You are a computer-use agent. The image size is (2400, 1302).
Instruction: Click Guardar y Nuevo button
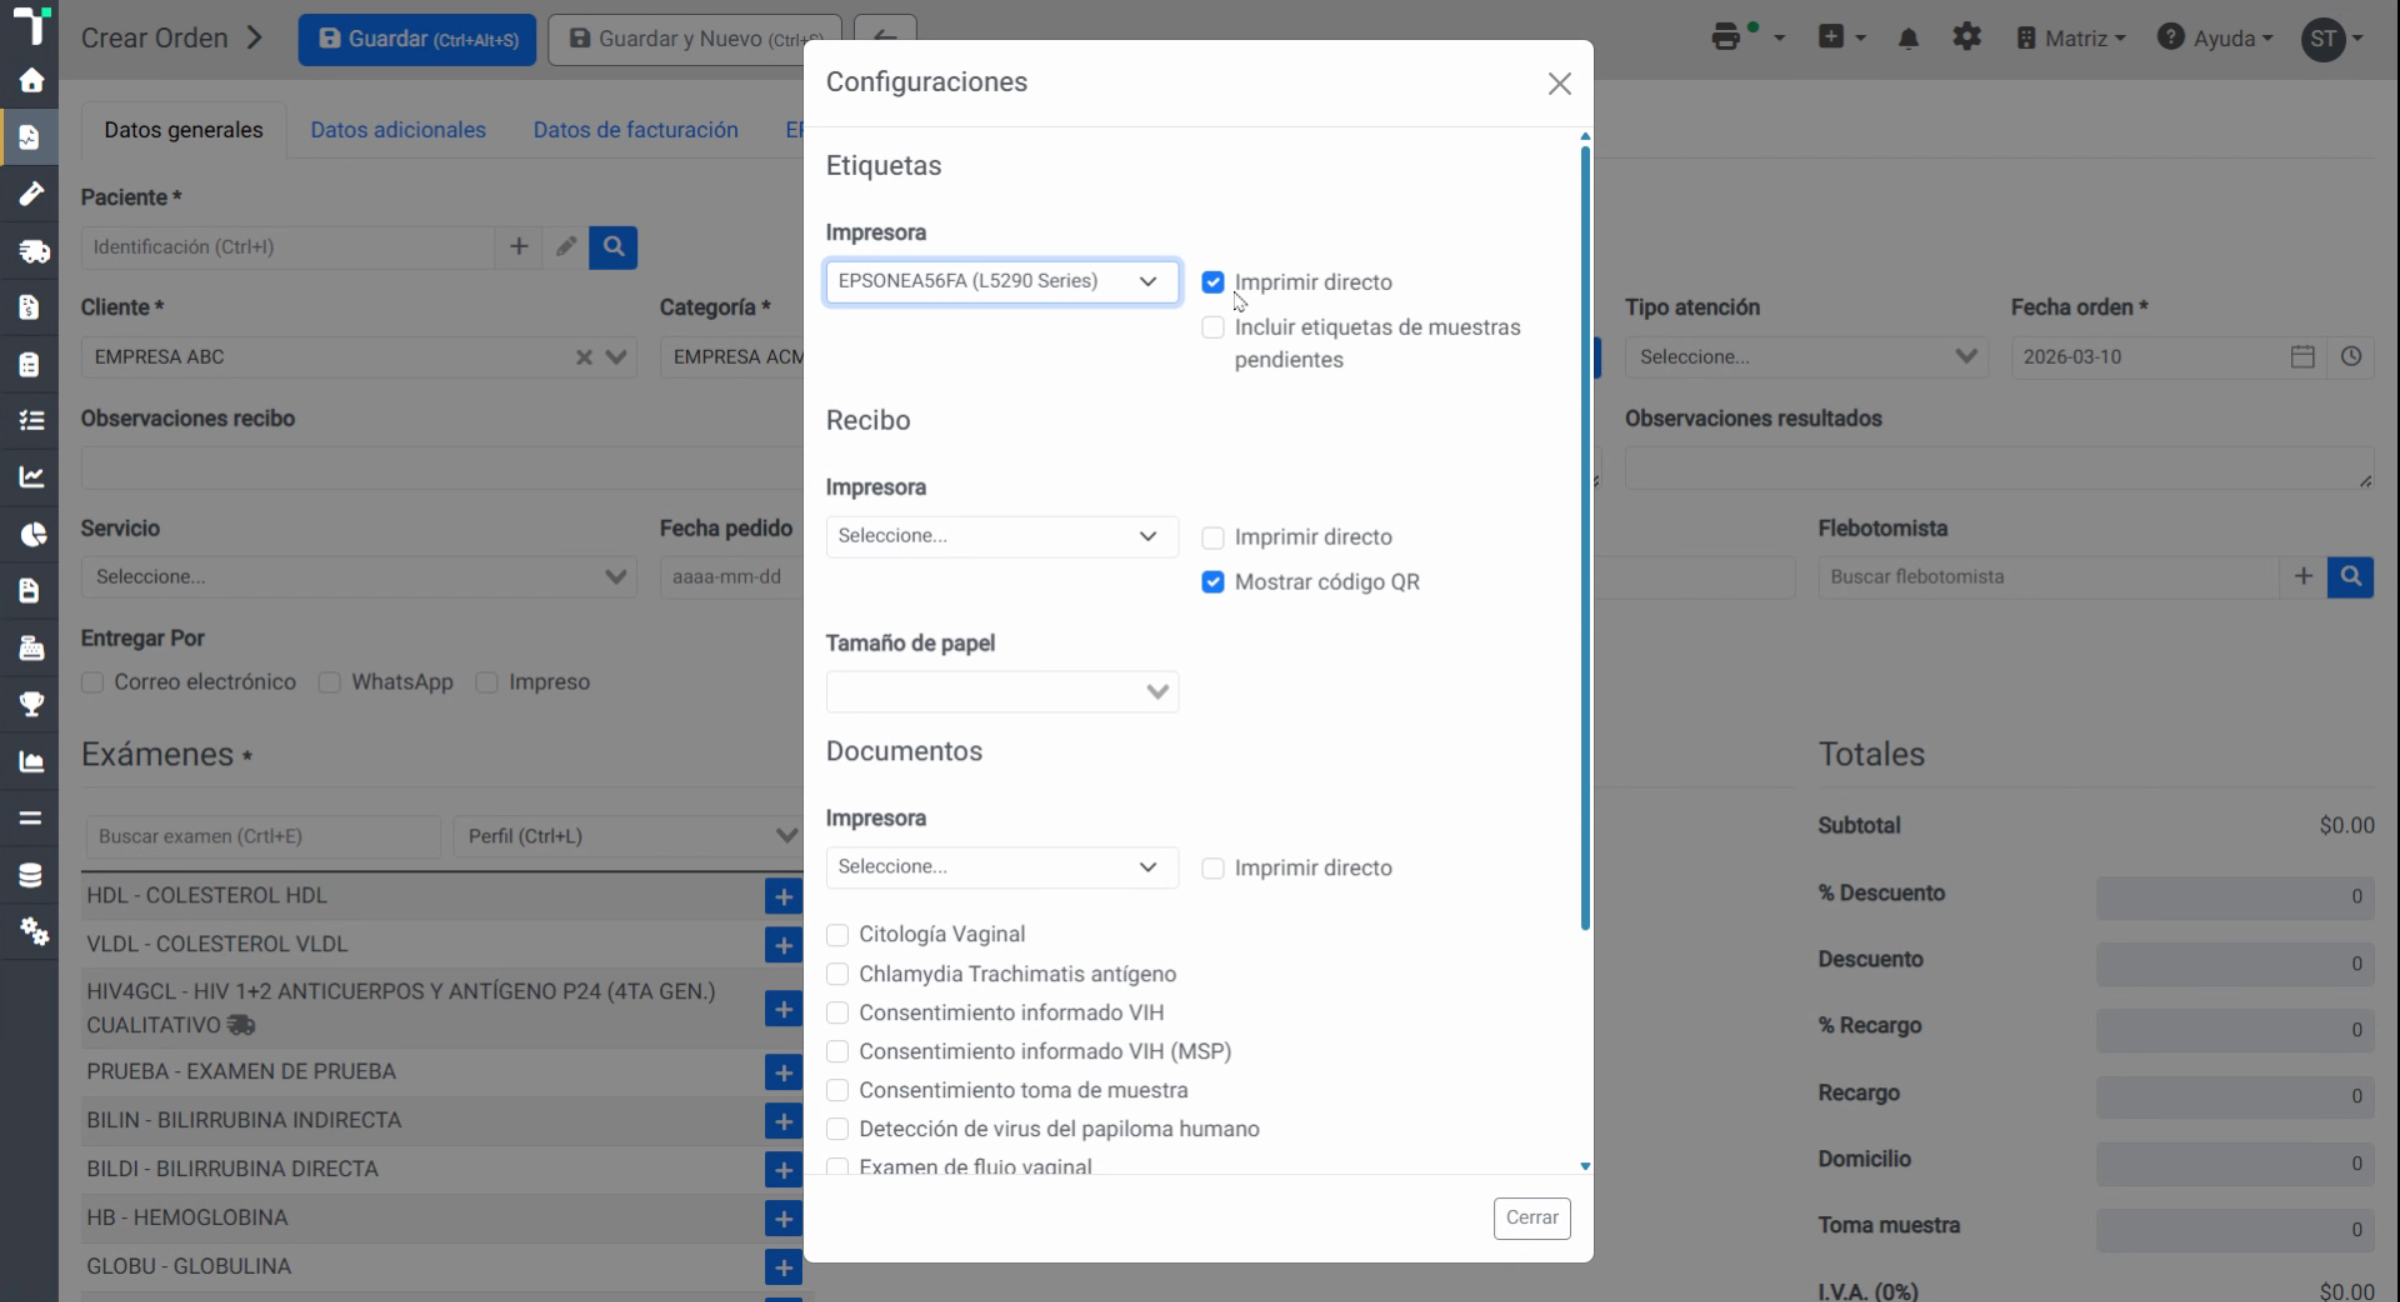click(695, 39)
